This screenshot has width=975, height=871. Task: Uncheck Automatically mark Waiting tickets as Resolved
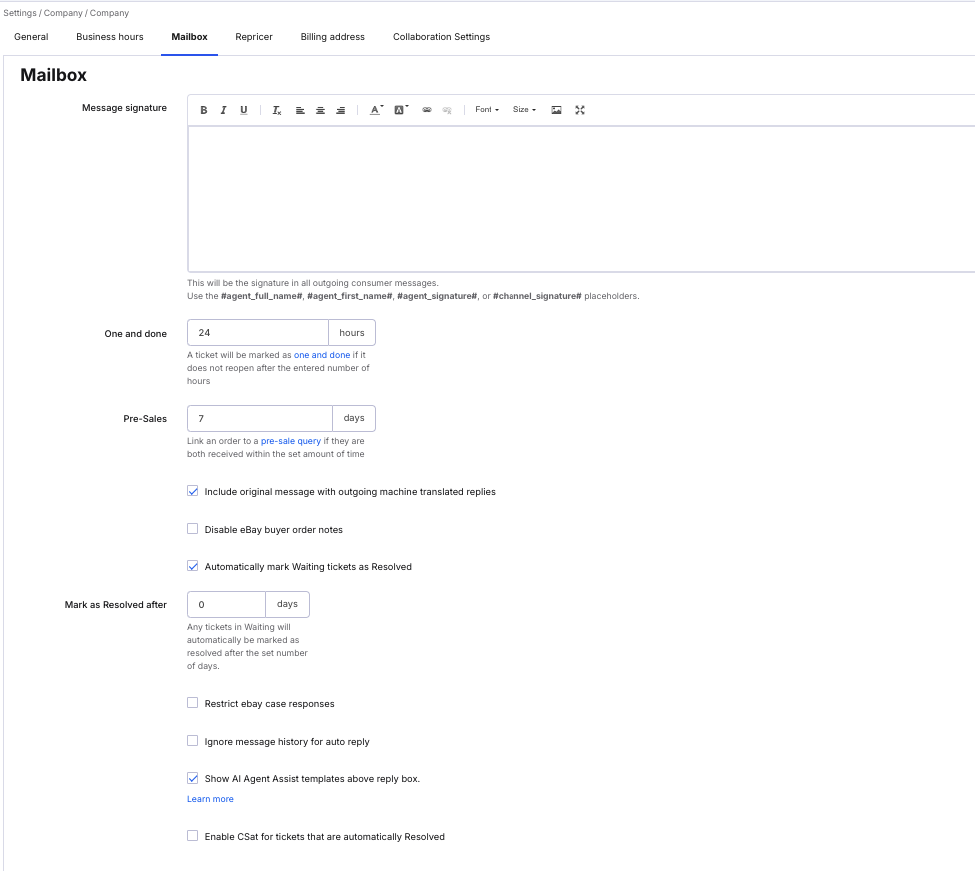[193, 566]
